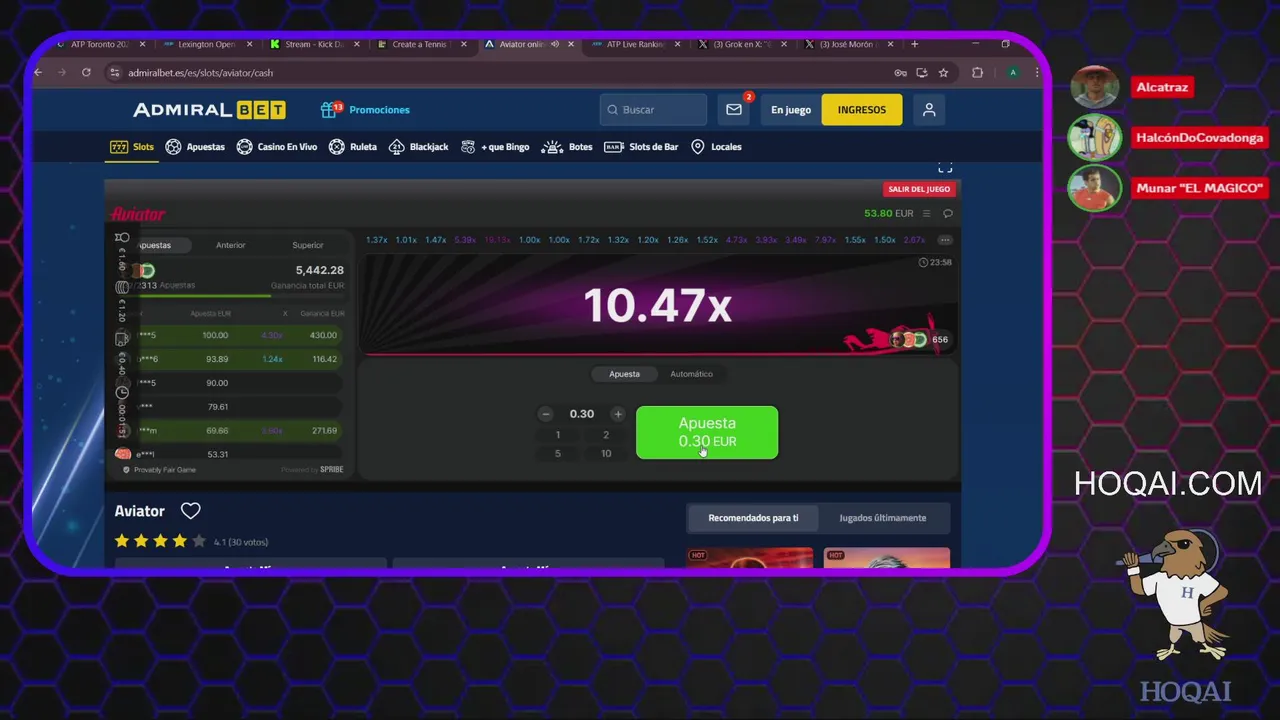Open the Blackjack section

click(418, 147)
